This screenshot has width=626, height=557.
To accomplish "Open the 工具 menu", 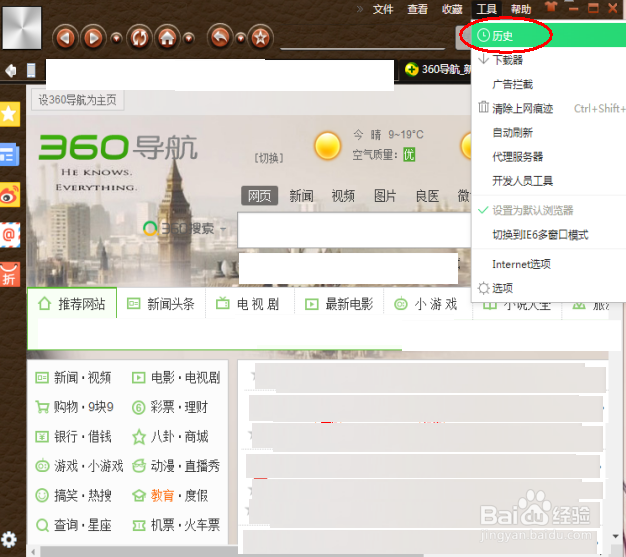I will tap(486, 9).
